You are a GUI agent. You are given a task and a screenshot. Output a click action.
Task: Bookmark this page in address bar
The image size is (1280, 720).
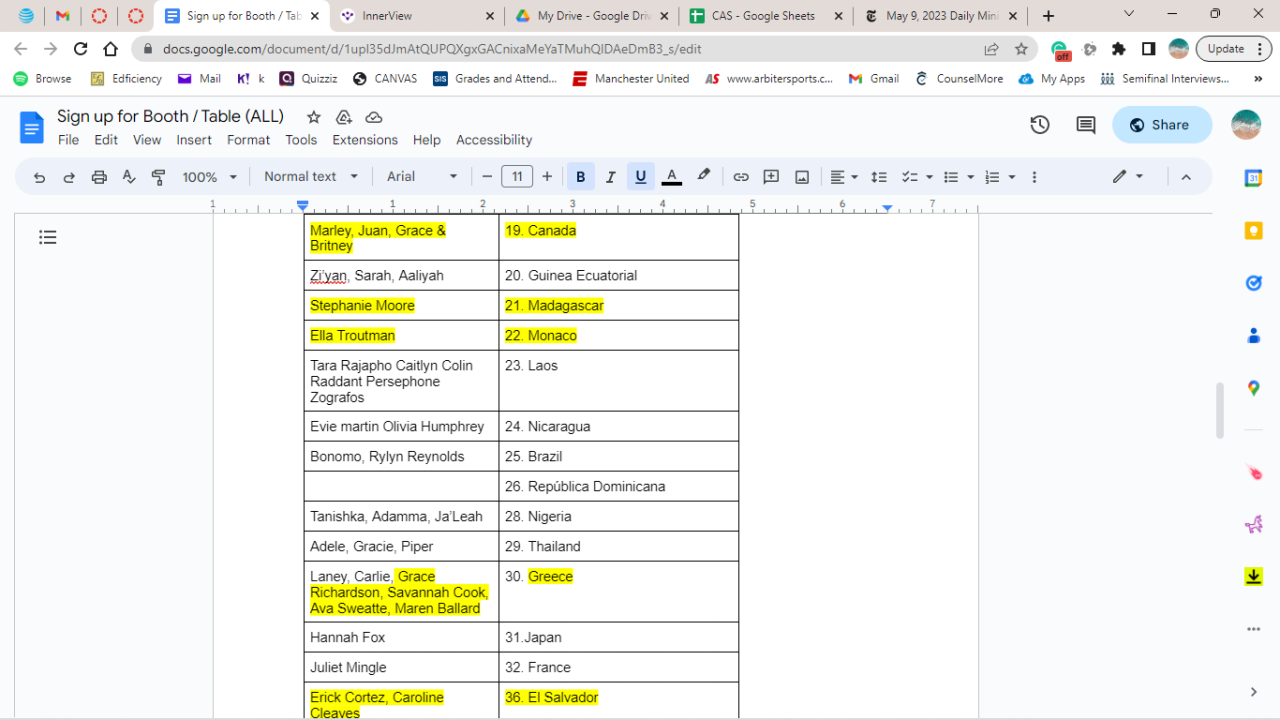pos(1021,49)
